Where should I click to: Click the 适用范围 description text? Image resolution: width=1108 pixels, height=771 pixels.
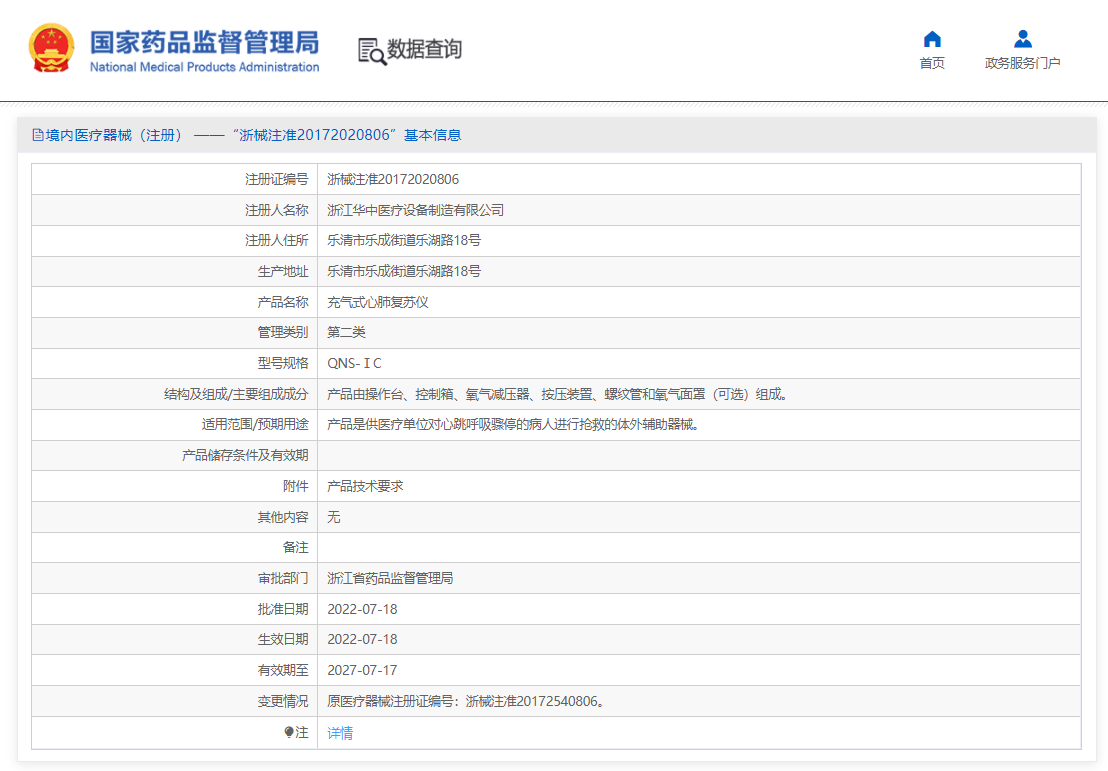coord(513,425)
